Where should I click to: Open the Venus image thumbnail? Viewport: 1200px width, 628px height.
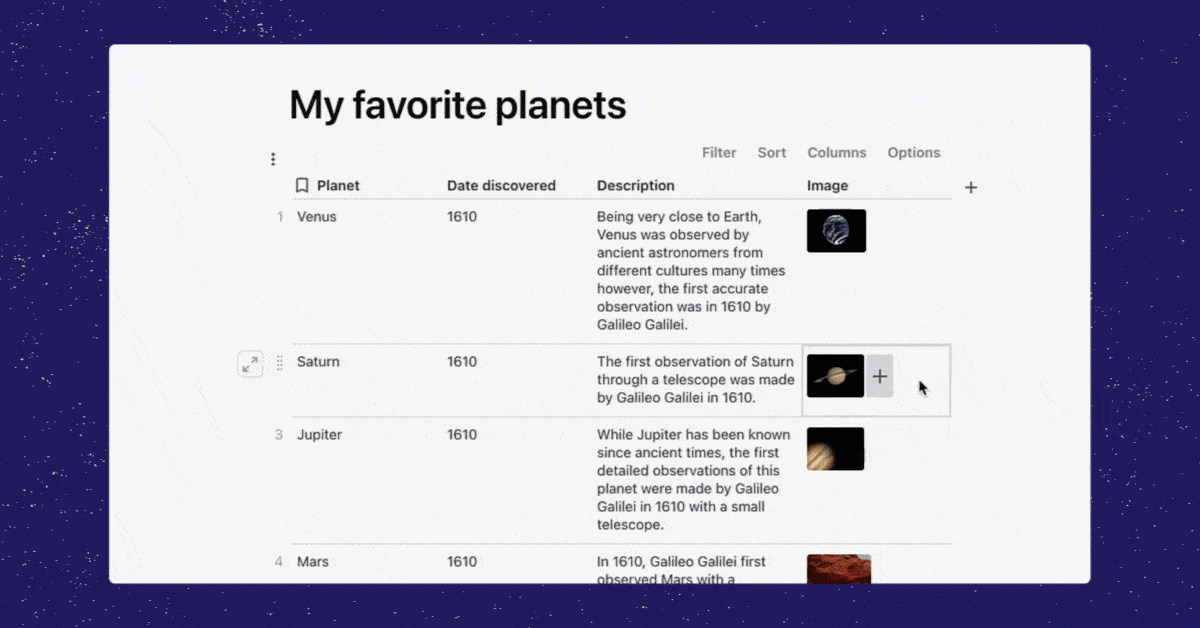(x=836, y=231)
